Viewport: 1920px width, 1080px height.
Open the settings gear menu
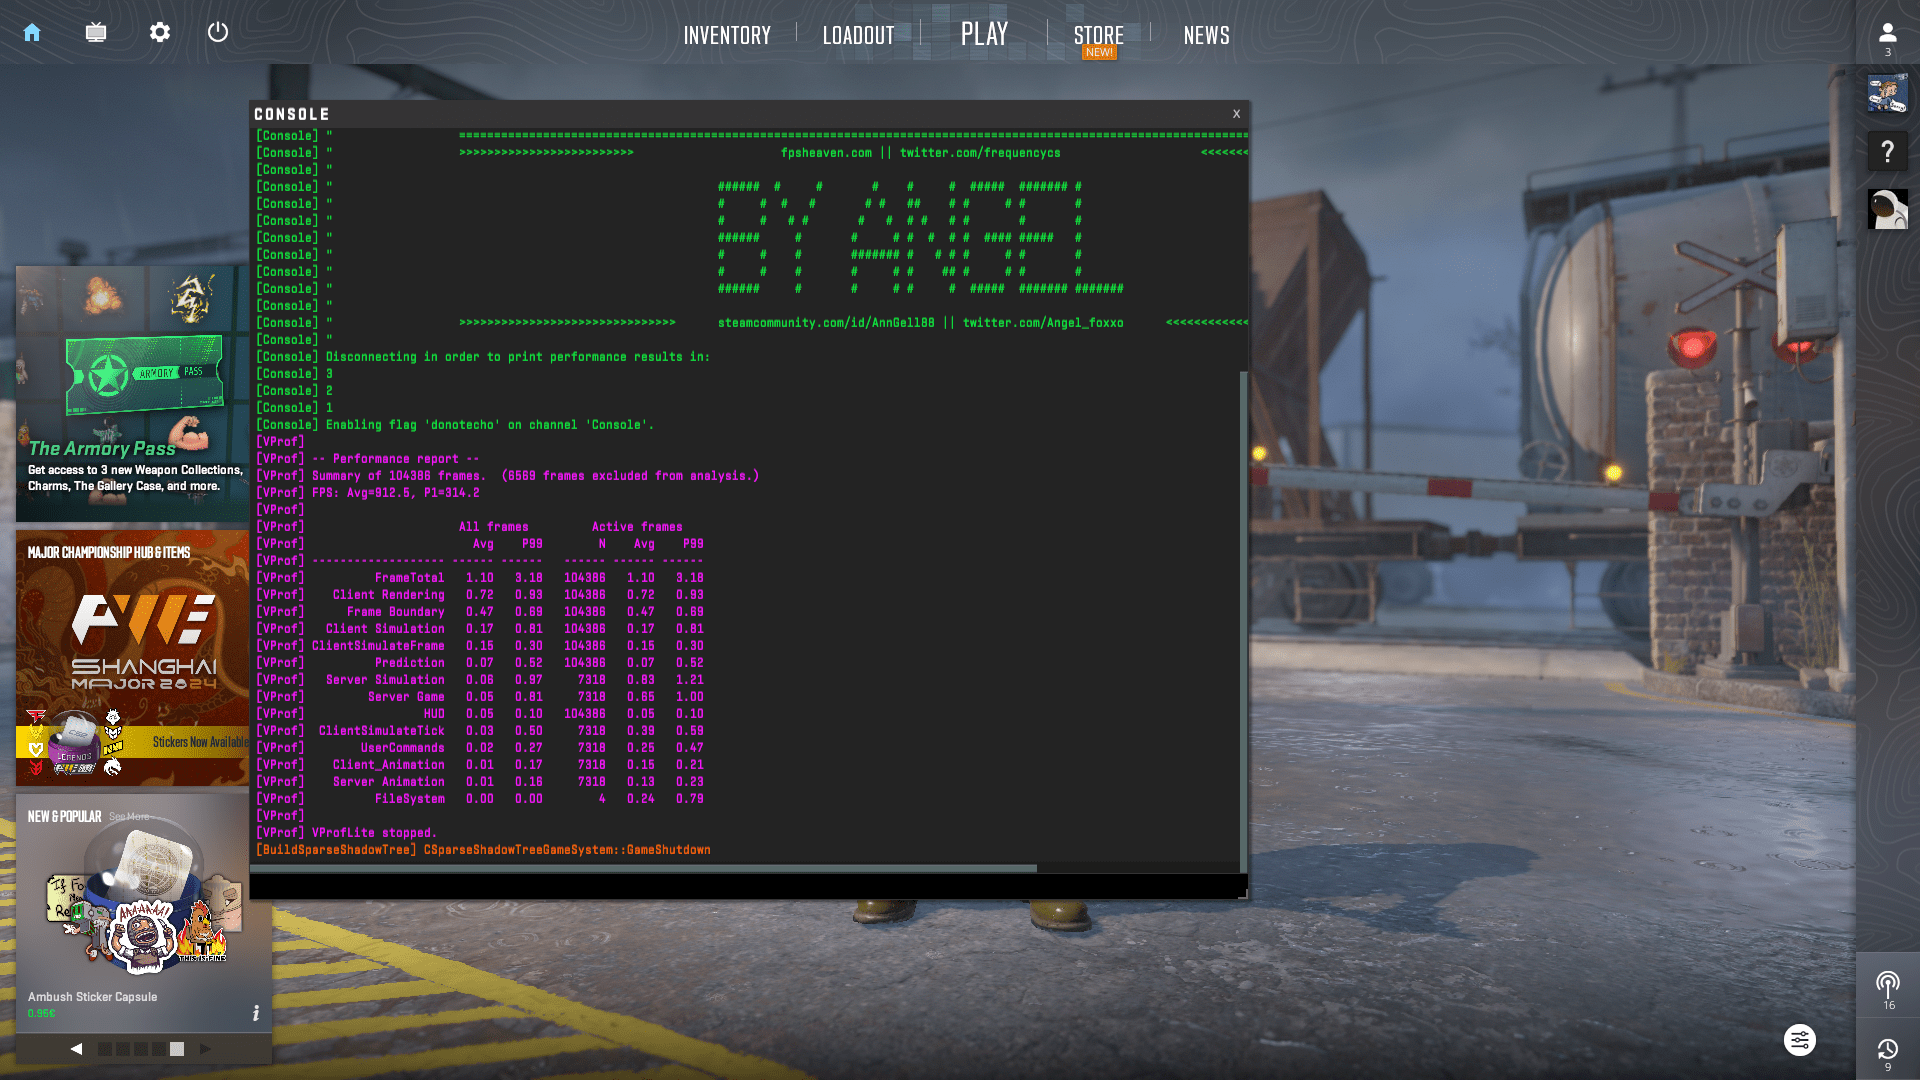[160, 33]
